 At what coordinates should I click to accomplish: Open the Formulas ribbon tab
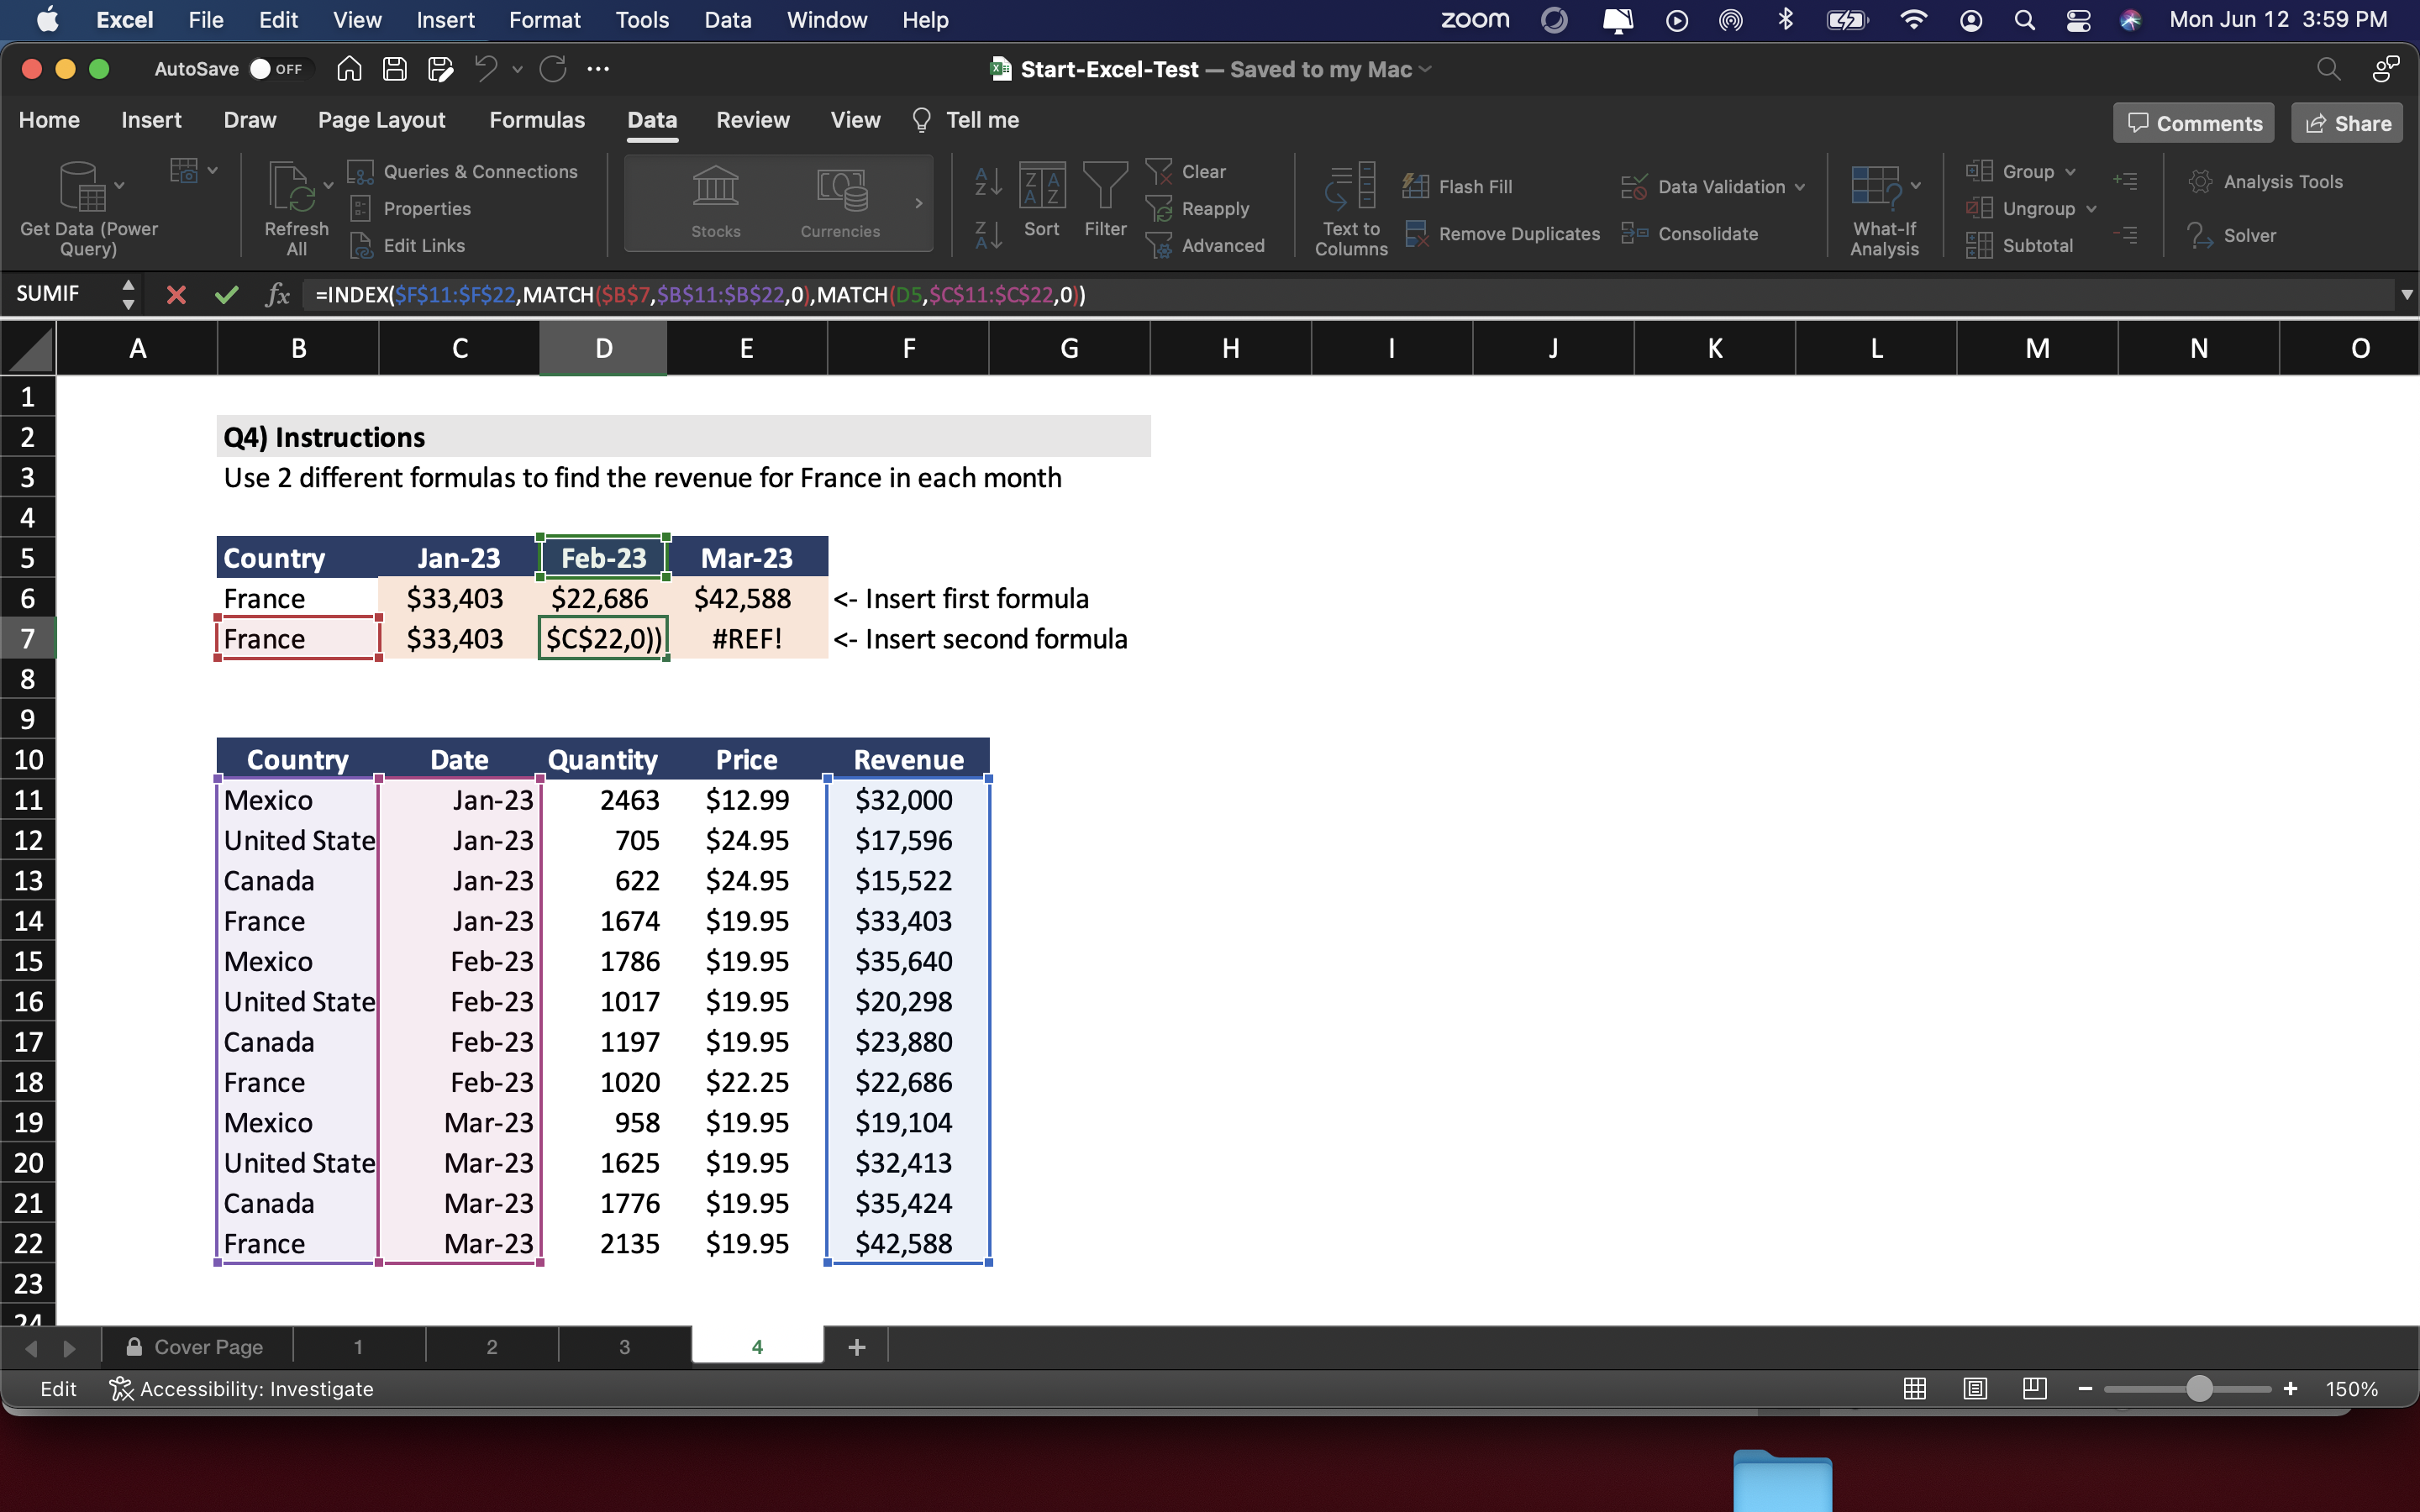pos(537,120)
